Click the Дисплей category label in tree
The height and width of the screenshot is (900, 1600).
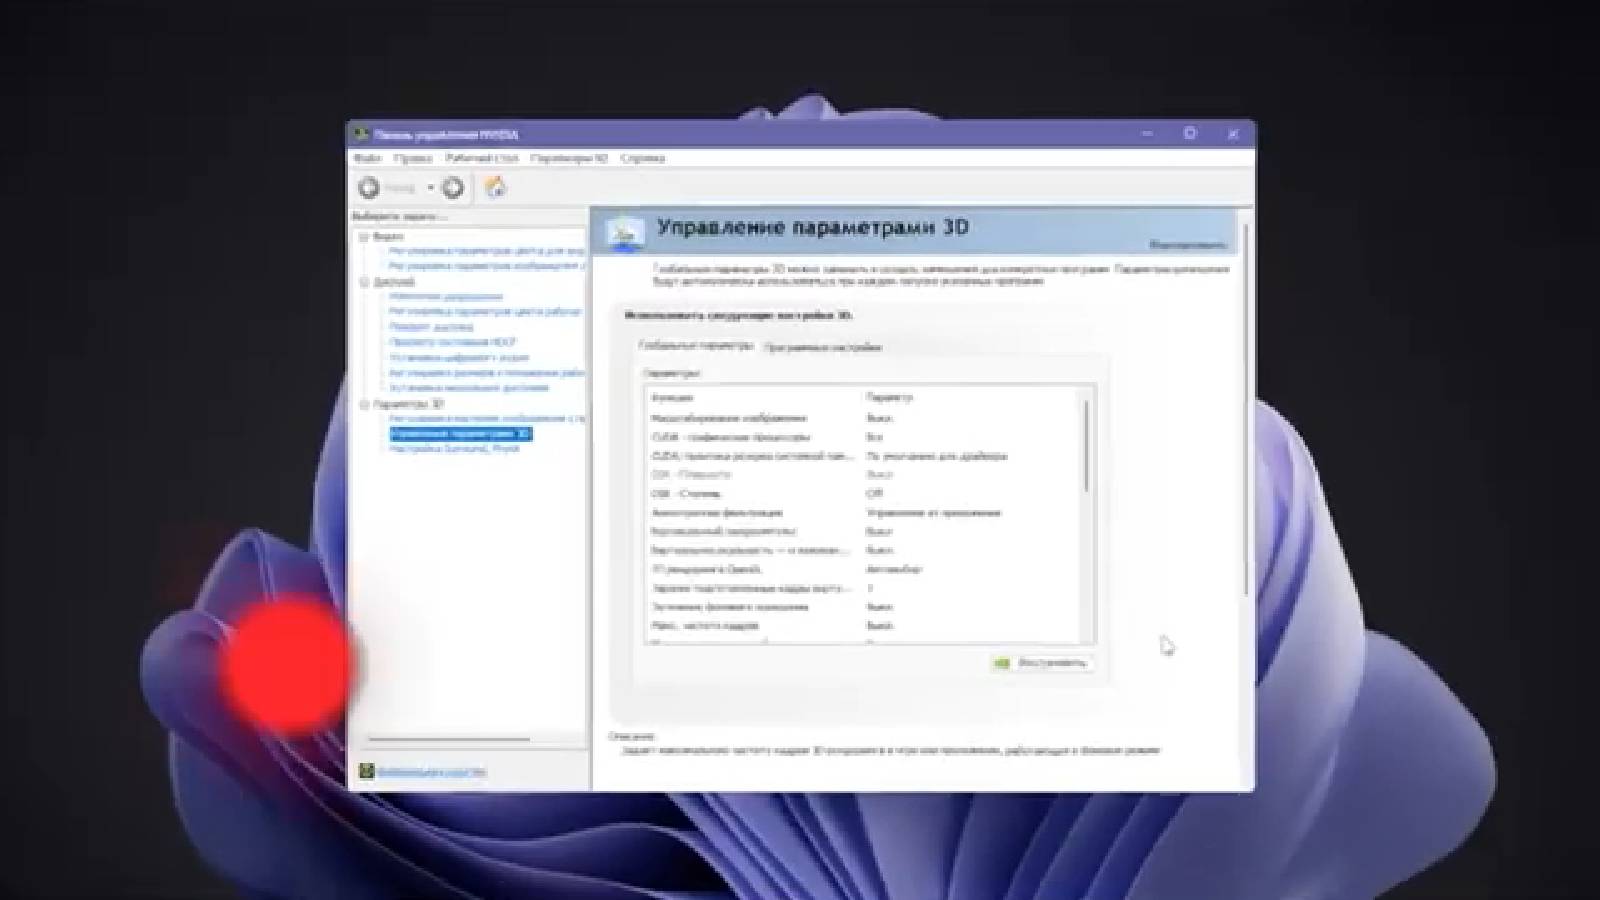coord(394,282)
